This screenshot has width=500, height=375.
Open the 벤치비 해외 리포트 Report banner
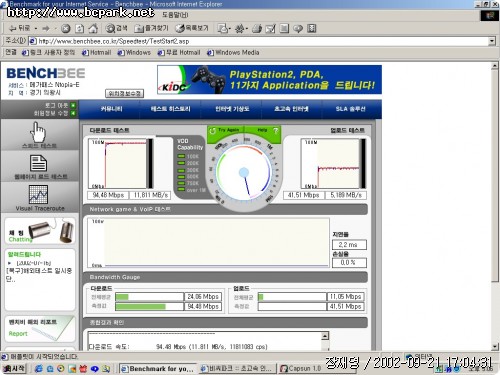pyautogui.click(x=40, y=328)
